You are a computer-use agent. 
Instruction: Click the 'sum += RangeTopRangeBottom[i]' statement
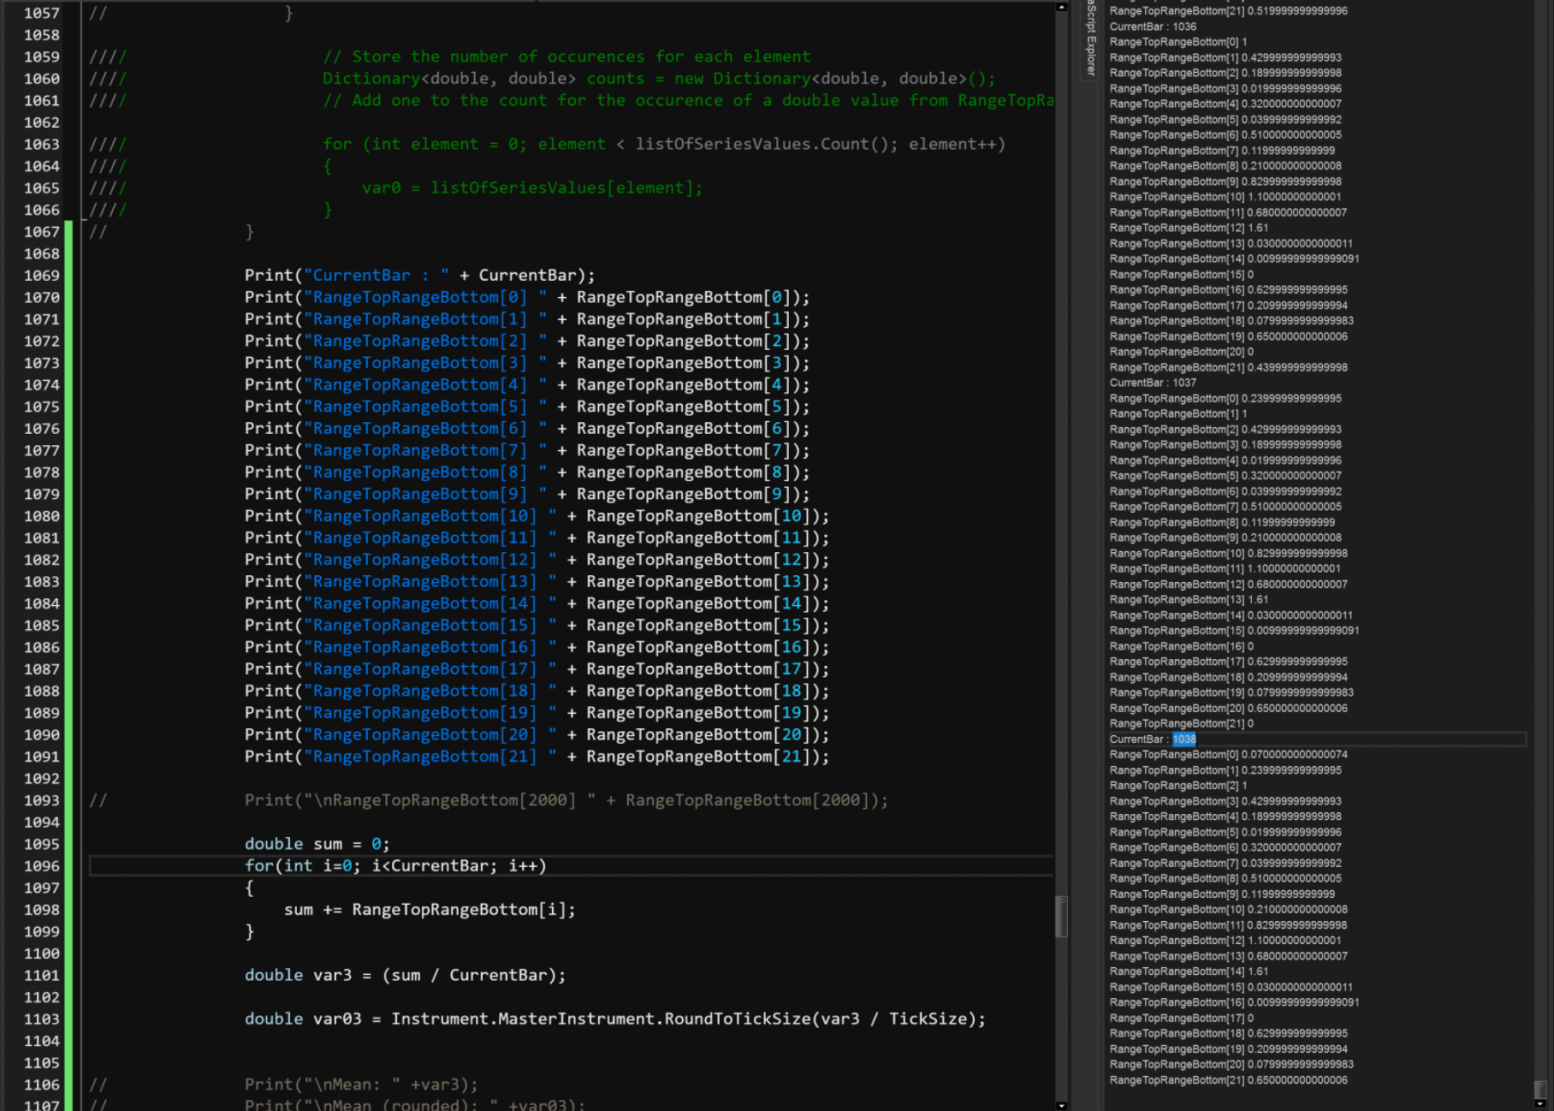point(429,910)
